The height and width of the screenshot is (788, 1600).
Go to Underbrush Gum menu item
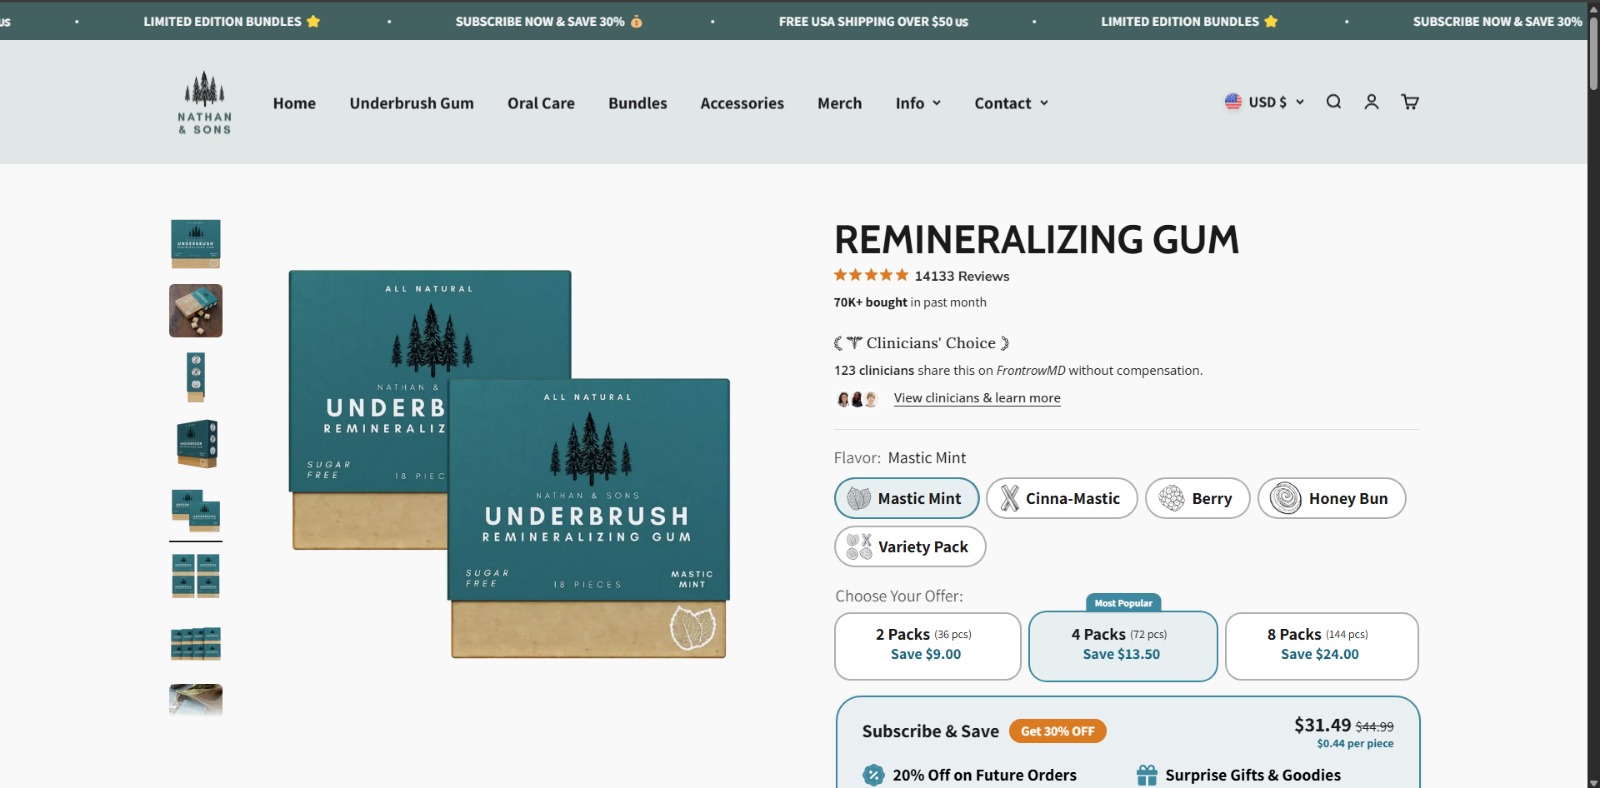point(411,103)
